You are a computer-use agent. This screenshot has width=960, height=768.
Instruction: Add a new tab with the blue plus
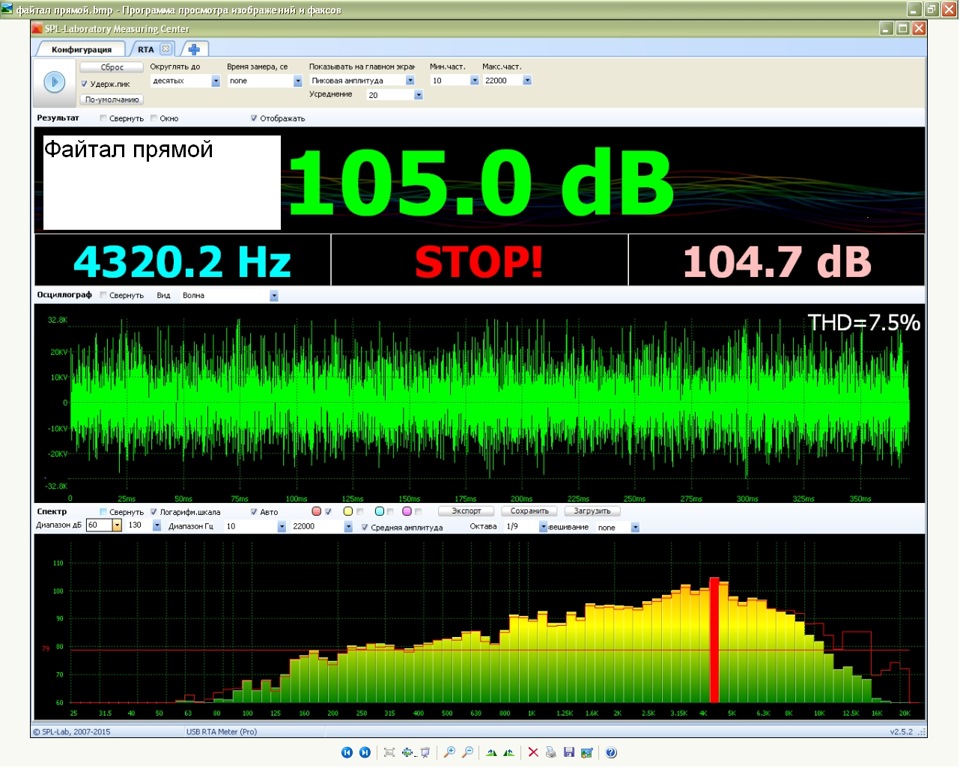(194, 49)
